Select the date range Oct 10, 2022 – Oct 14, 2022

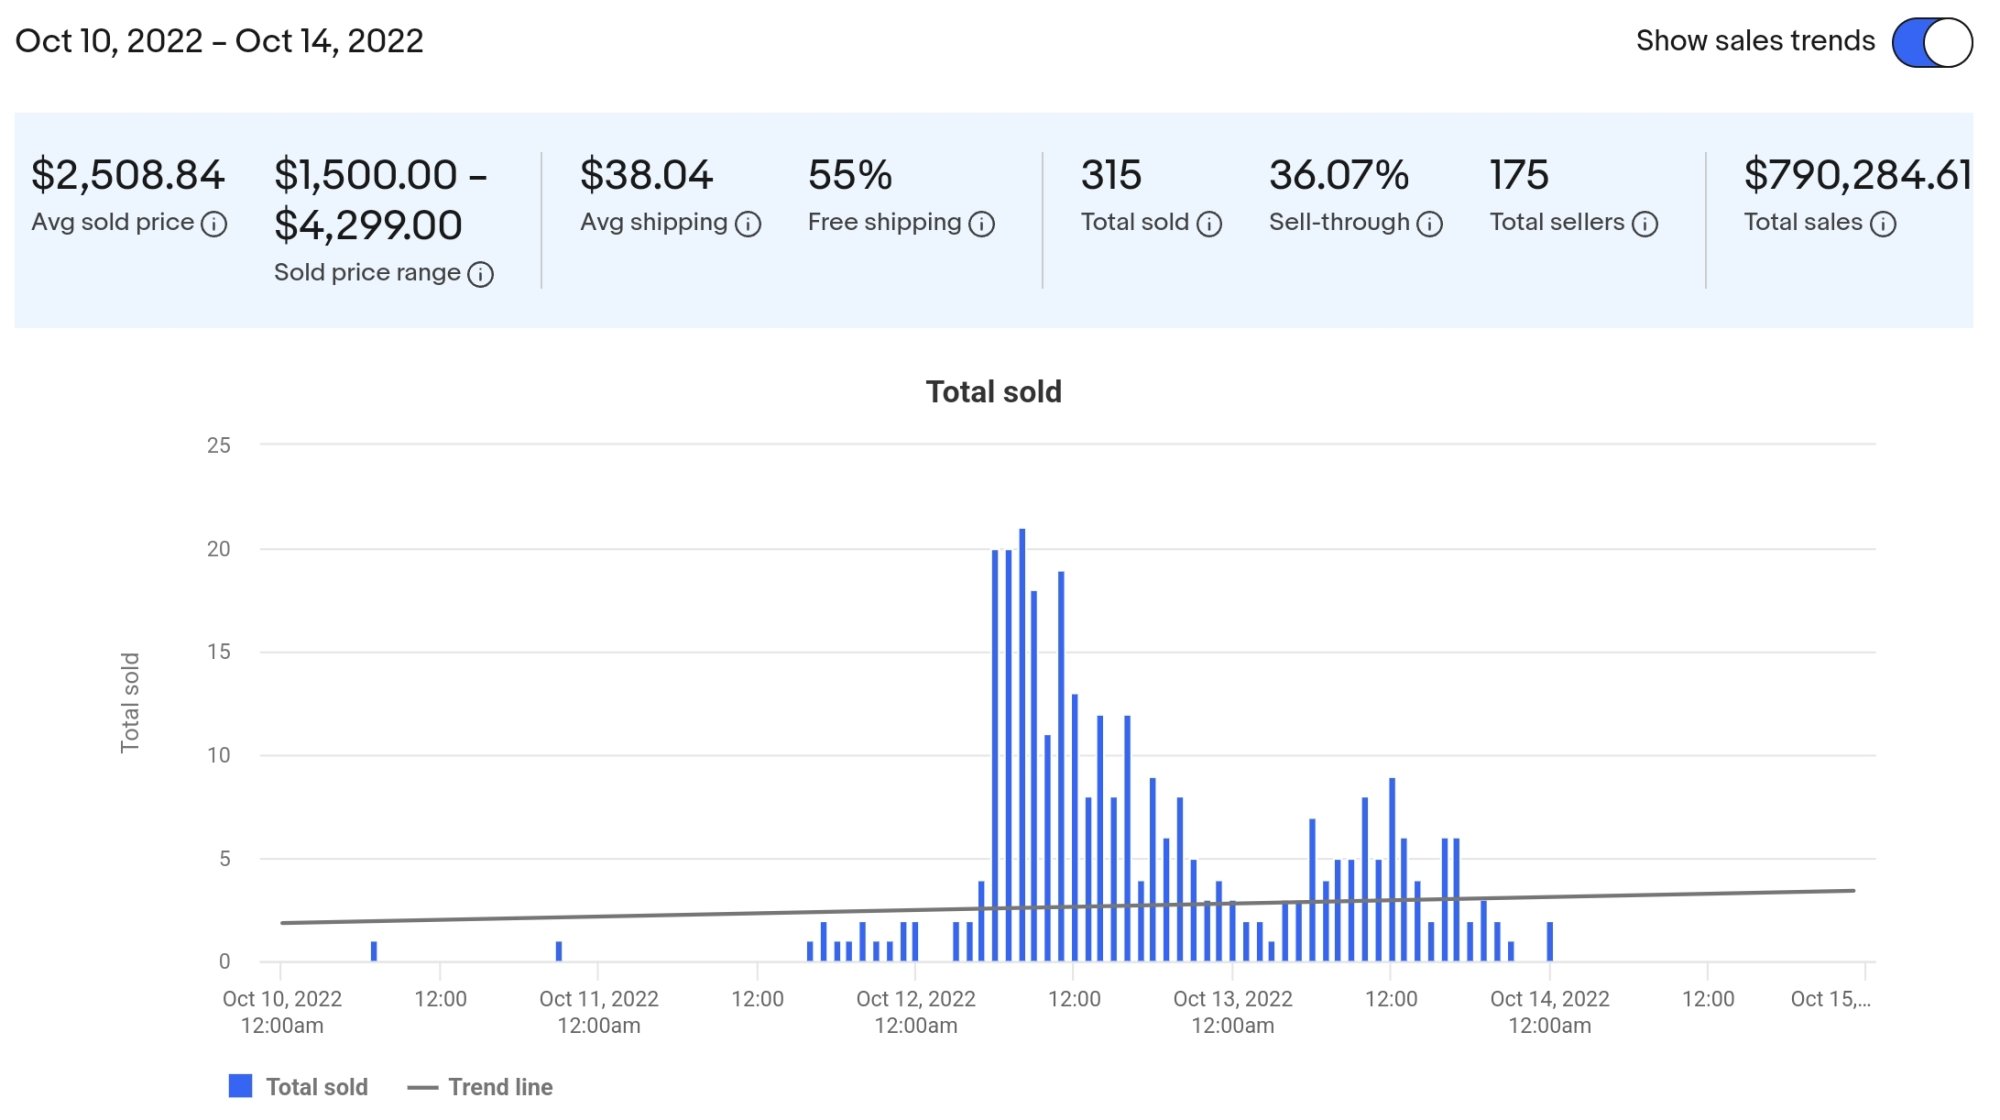click(219, 41)
